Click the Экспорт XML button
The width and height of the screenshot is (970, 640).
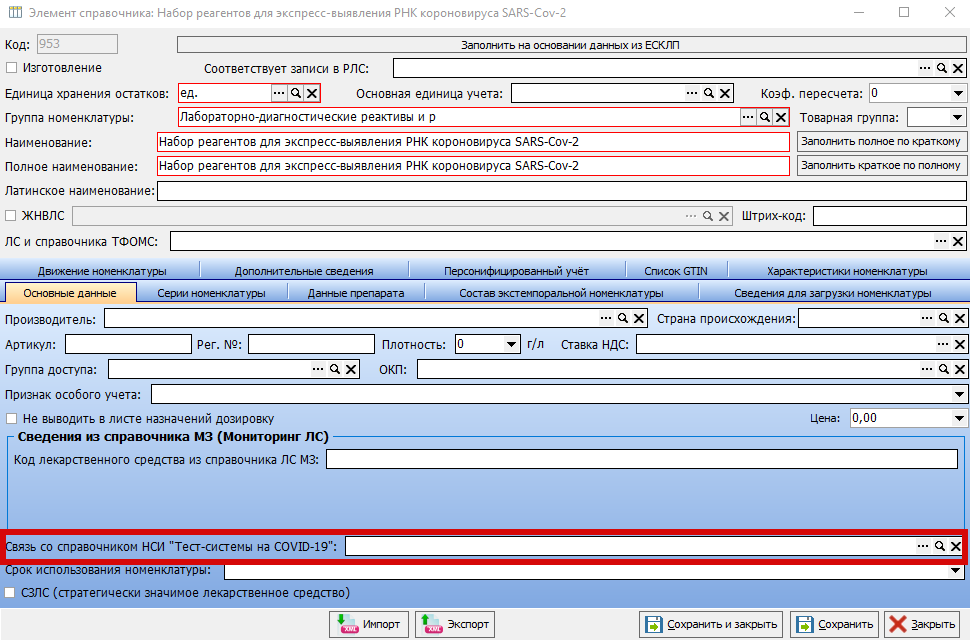(455, 624)
